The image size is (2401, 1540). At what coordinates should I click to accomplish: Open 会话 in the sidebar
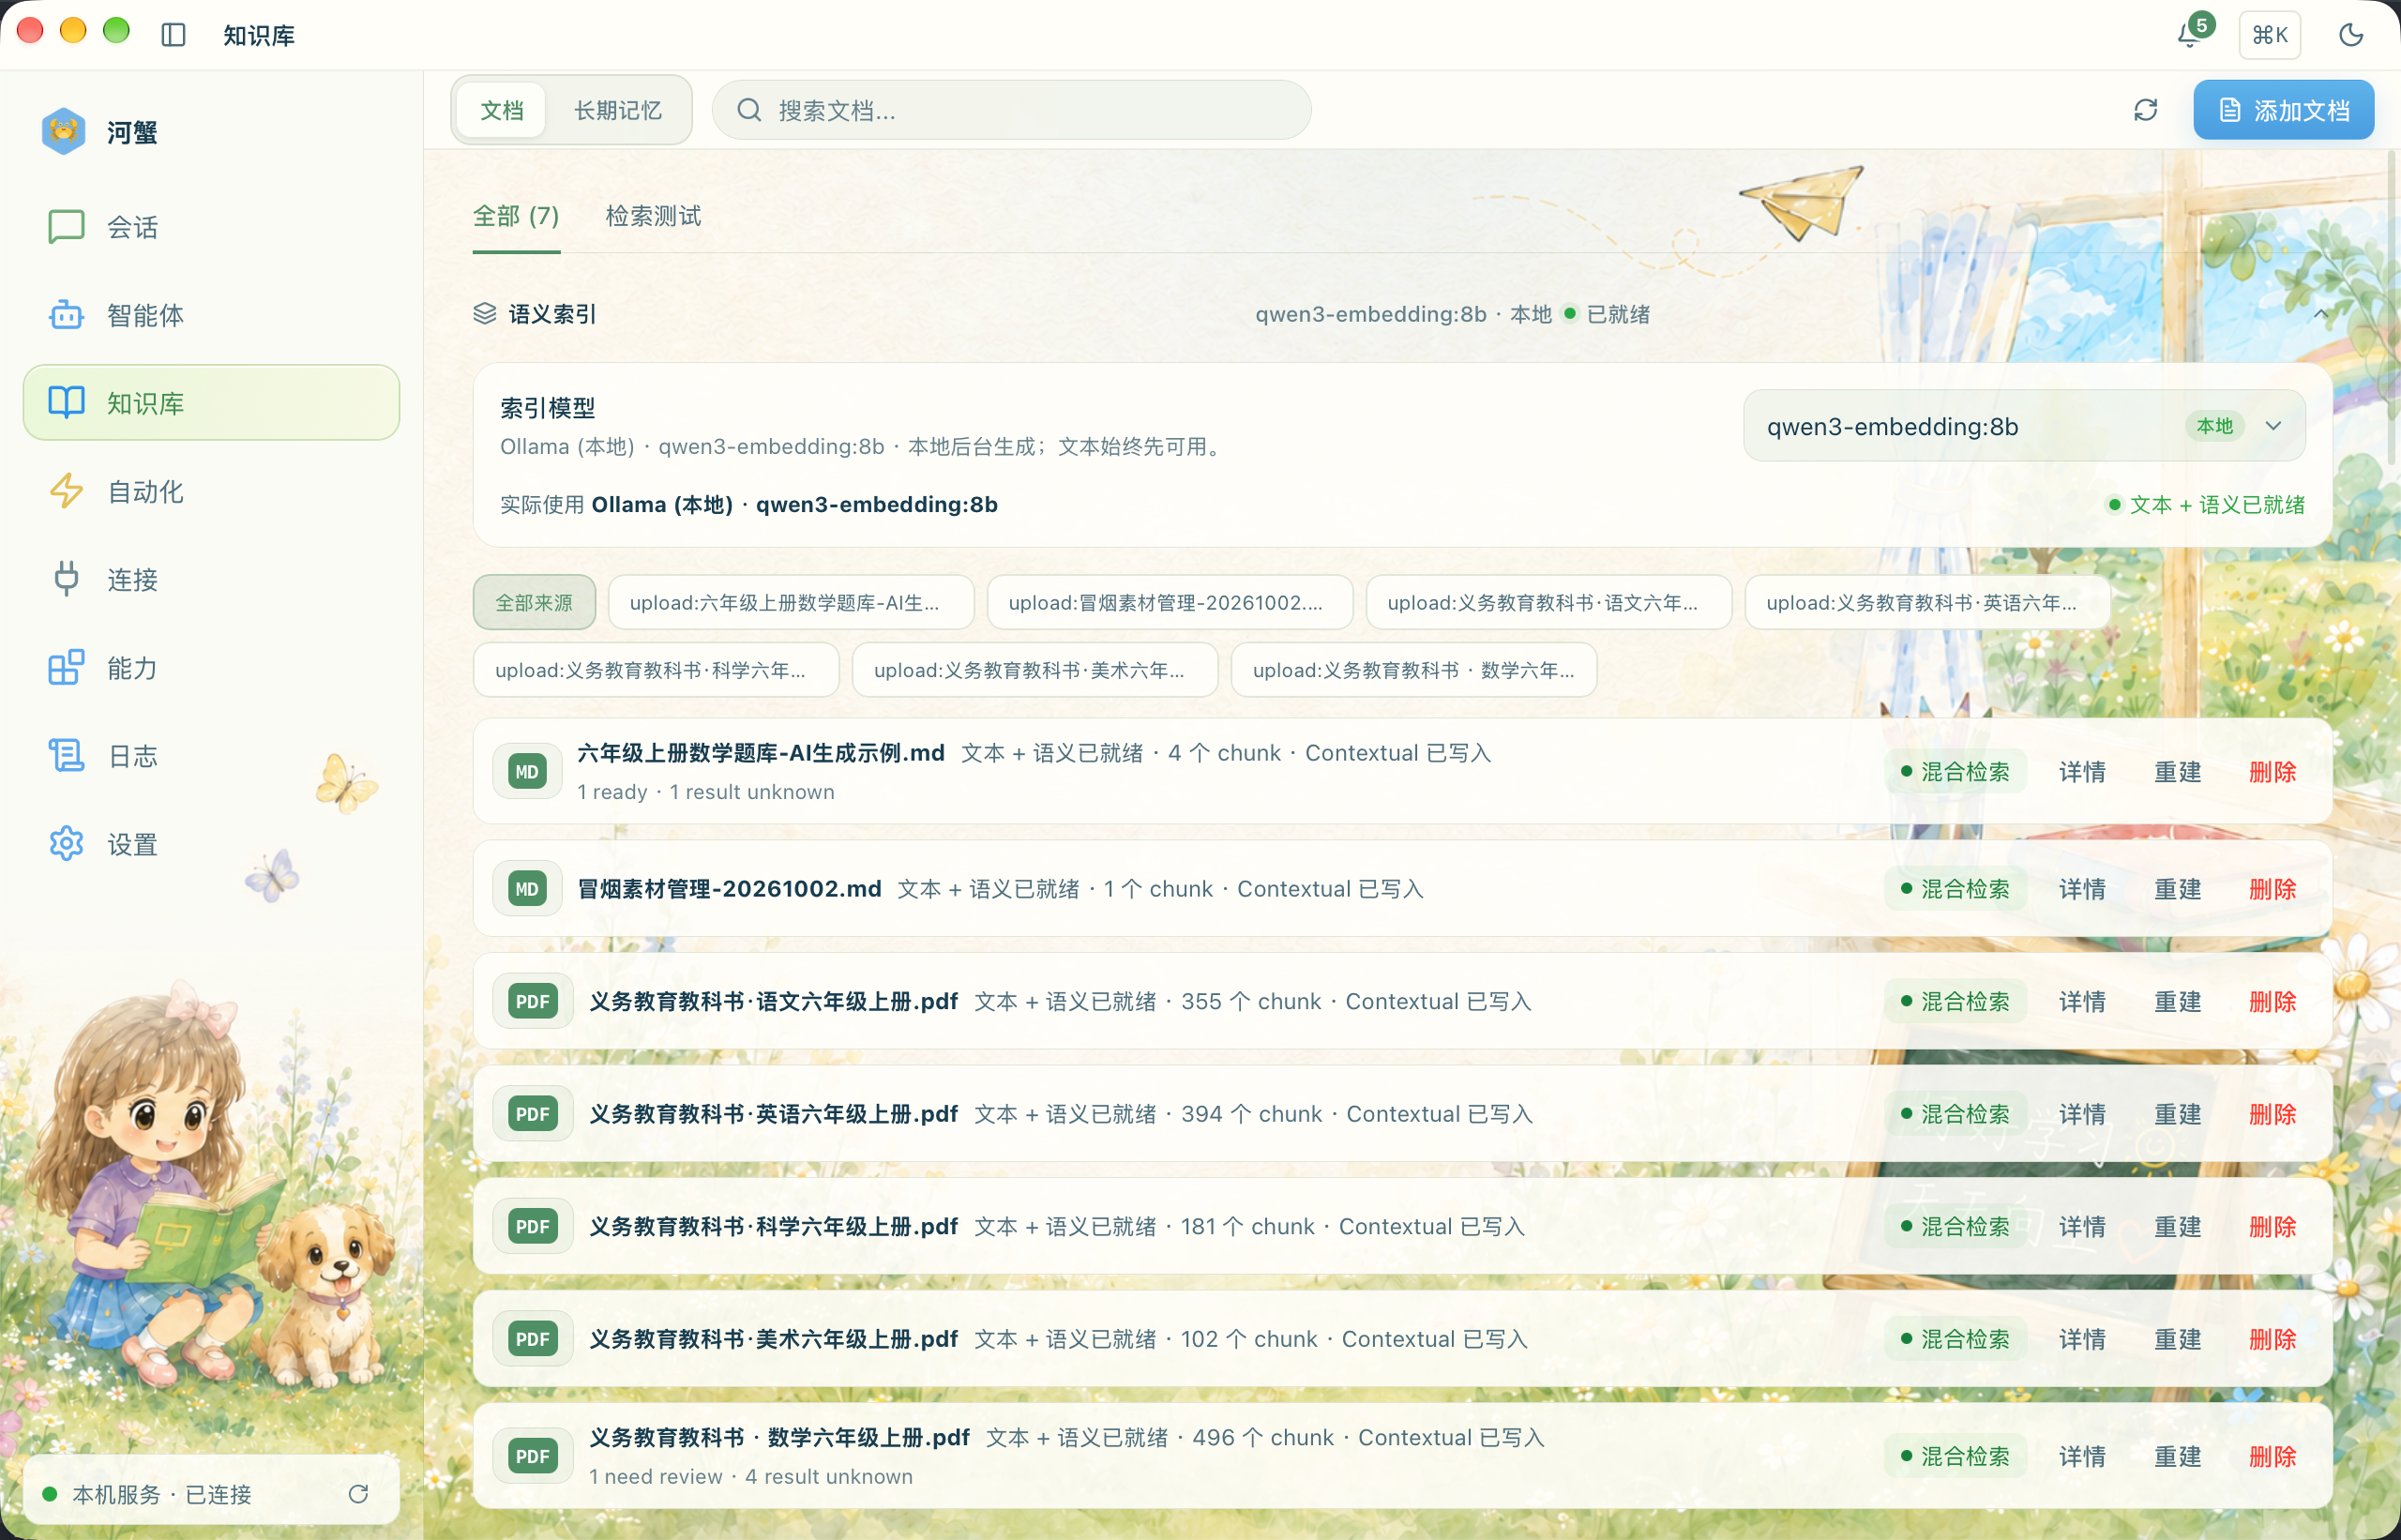[211, 227]
